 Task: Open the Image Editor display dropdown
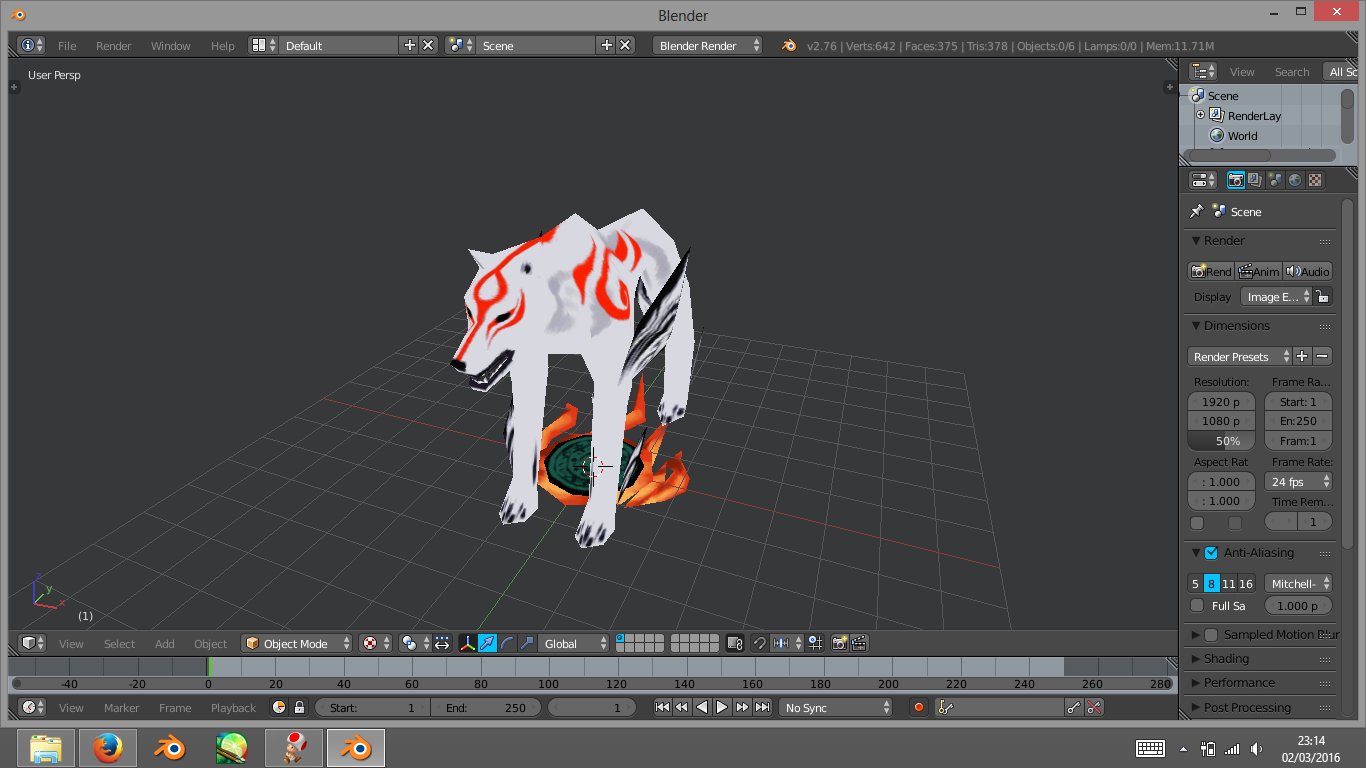[x=1276, y=296]
